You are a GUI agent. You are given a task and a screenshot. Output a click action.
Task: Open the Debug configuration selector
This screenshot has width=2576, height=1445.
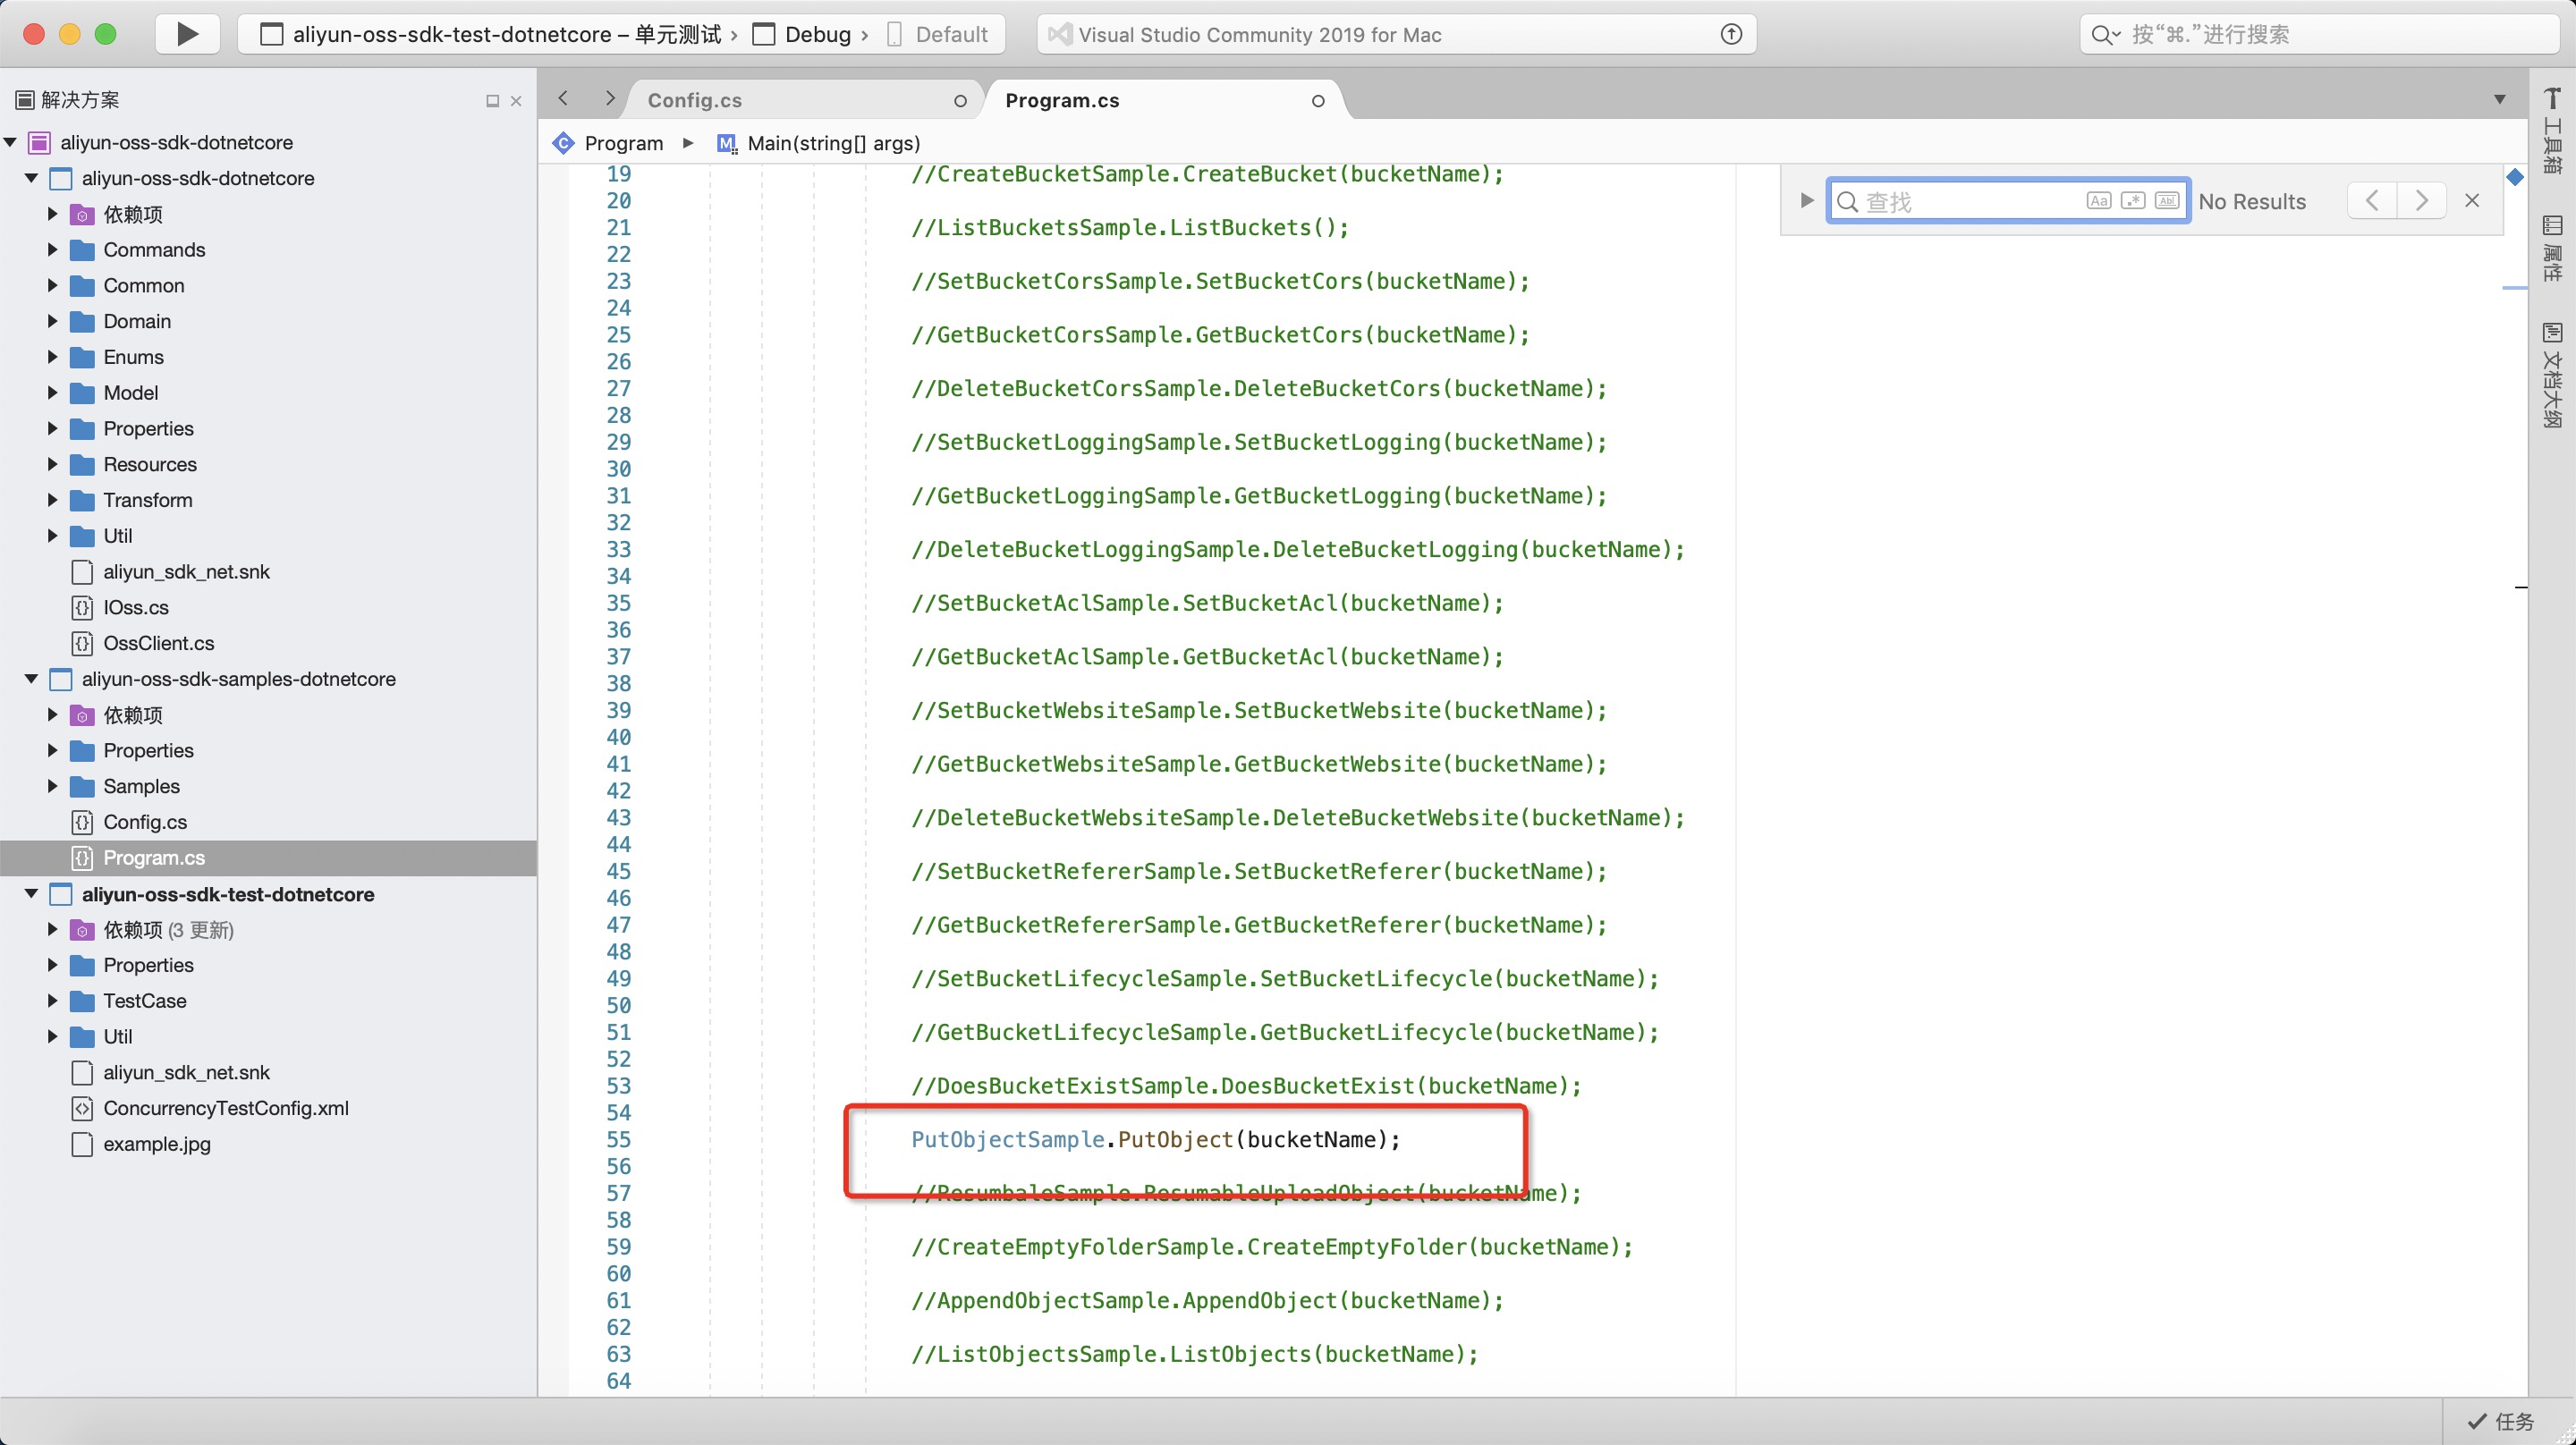tap(817, 34)
